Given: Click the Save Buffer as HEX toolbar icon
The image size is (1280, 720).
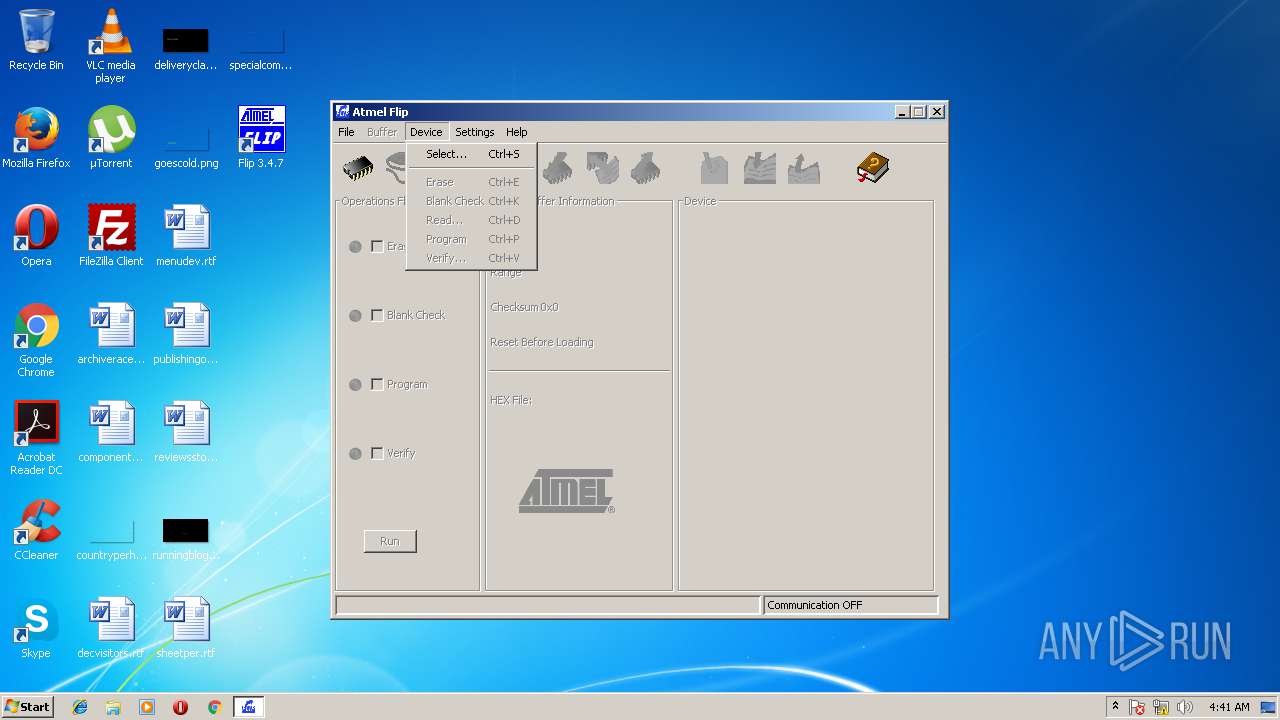Looking at the screenshot, I should 804,168.
